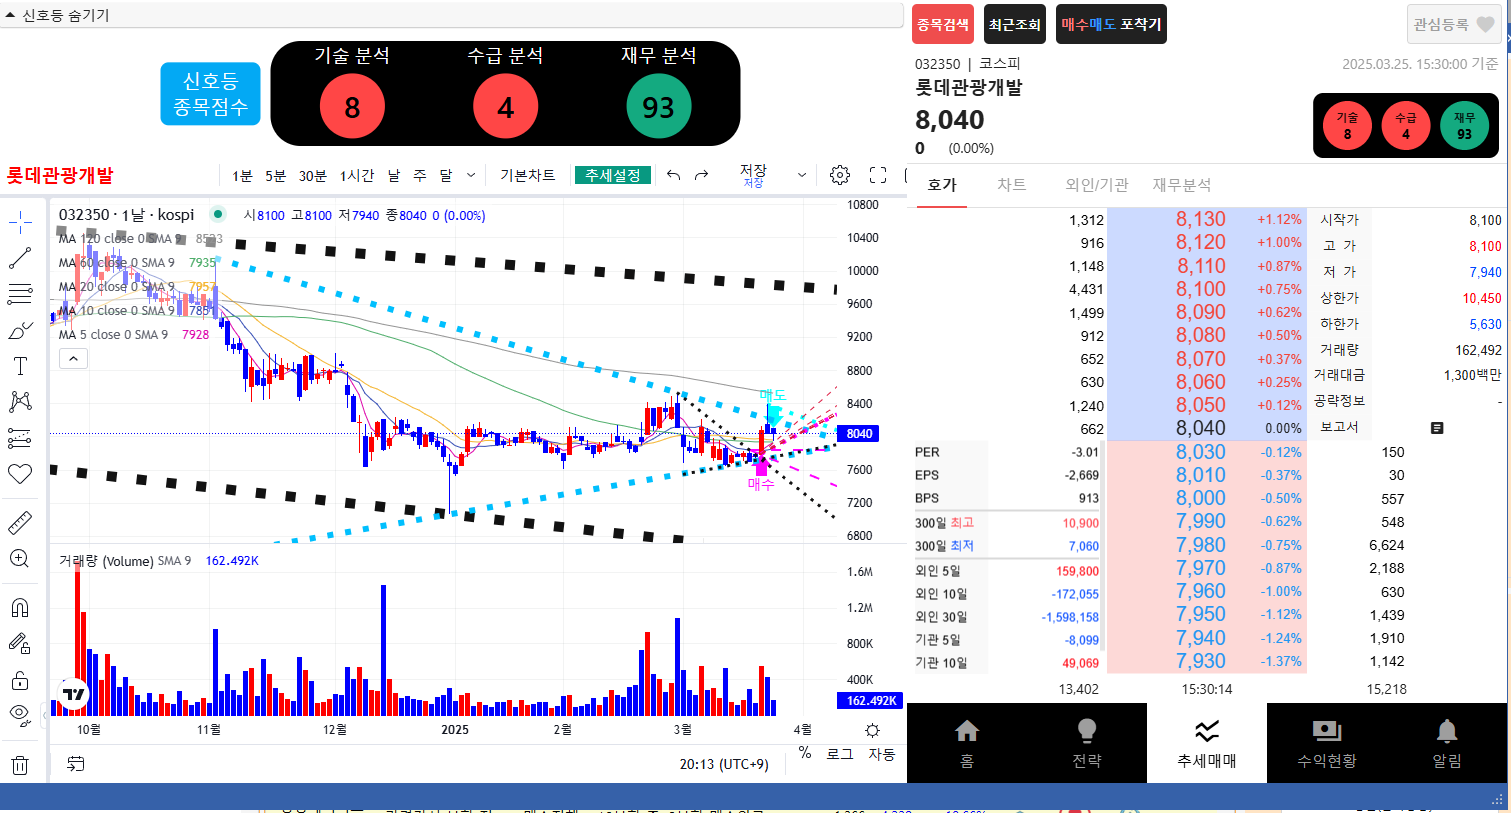
Task: Switch to the 외인/기관 tab
Action: (1097, 185)
